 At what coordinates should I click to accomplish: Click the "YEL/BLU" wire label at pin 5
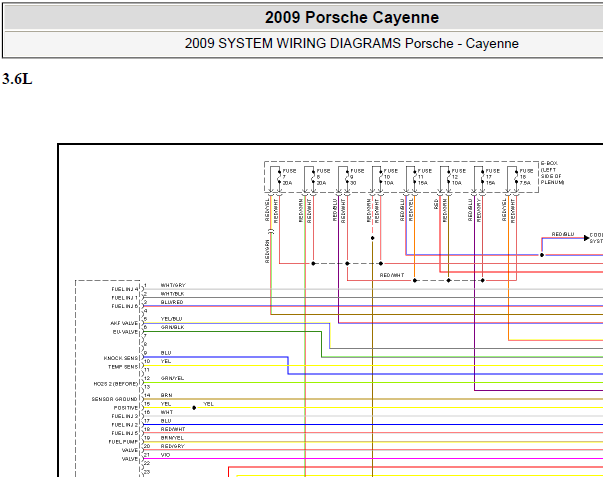point(171,319)
